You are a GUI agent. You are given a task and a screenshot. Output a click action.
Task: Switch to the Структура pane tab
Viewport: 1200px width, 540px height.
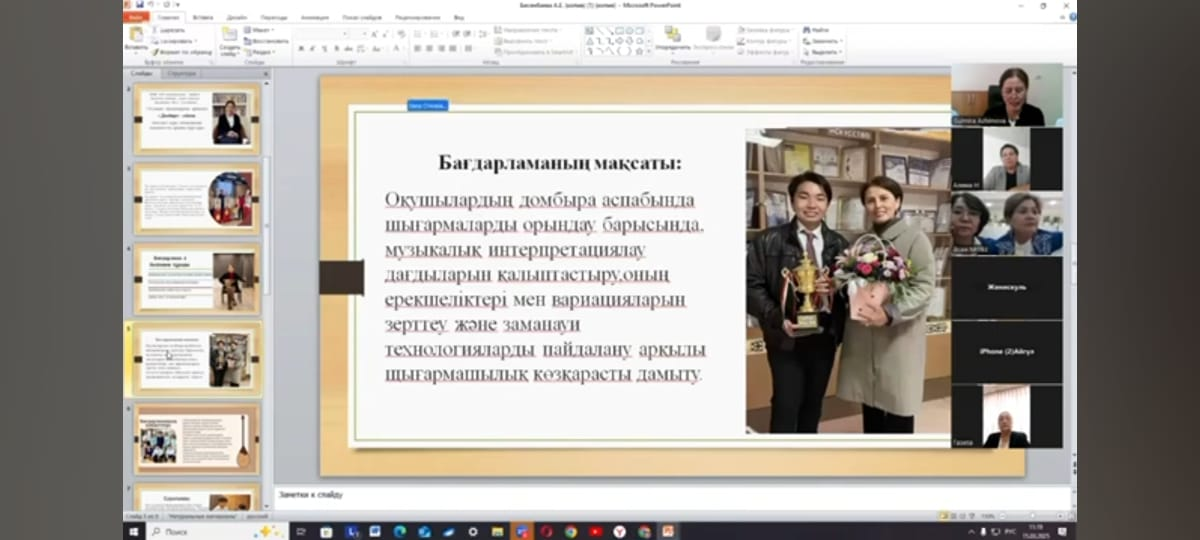click(181, 73)
